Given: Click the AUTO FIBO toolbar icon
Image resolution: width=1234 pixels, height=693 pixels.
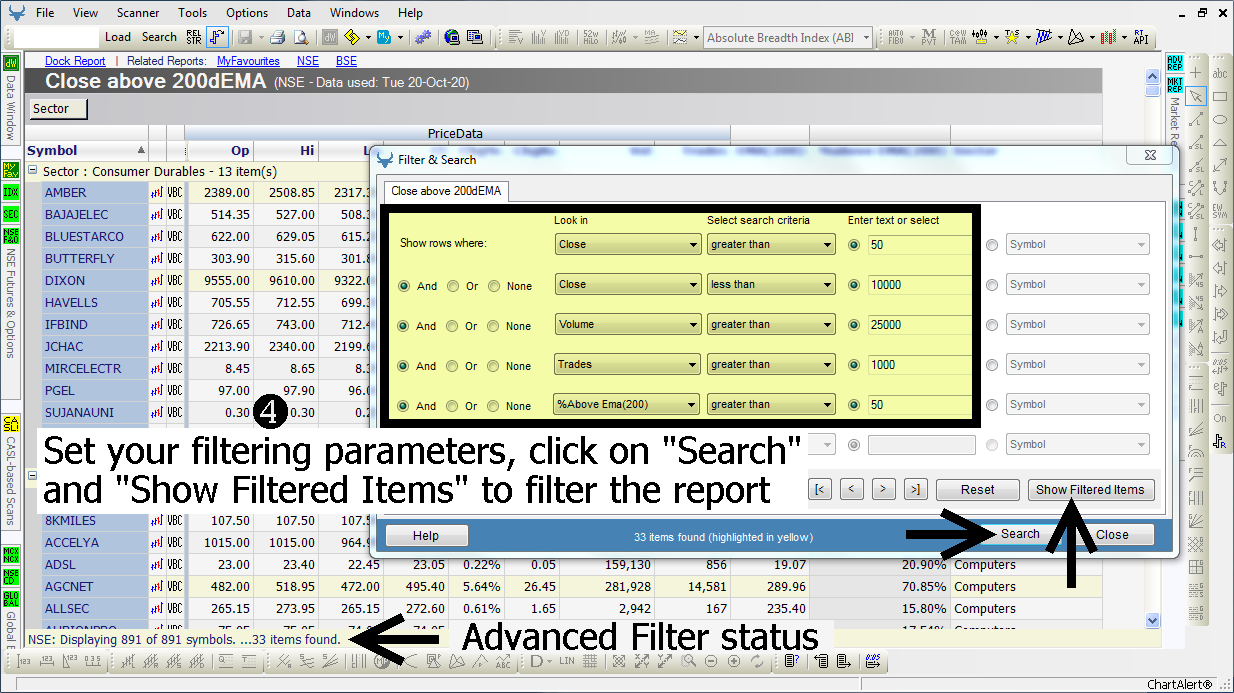Looking at the screenshot, I should click(898, 37).
